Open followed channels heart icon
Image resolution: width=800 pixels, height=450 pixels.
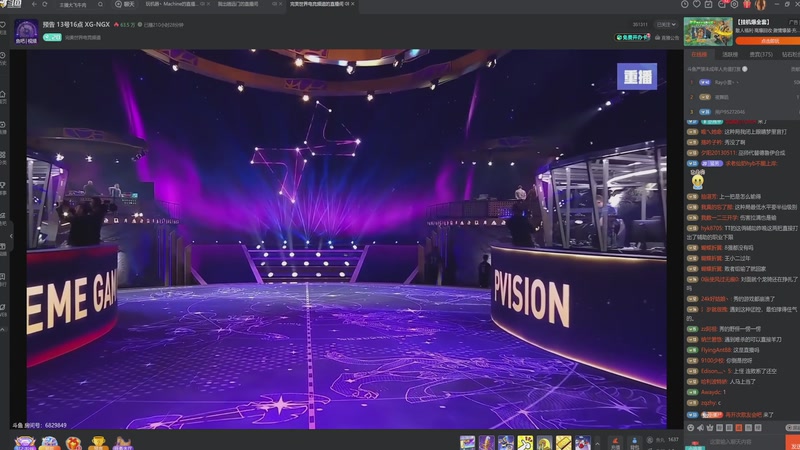click(x=696, y=4)
